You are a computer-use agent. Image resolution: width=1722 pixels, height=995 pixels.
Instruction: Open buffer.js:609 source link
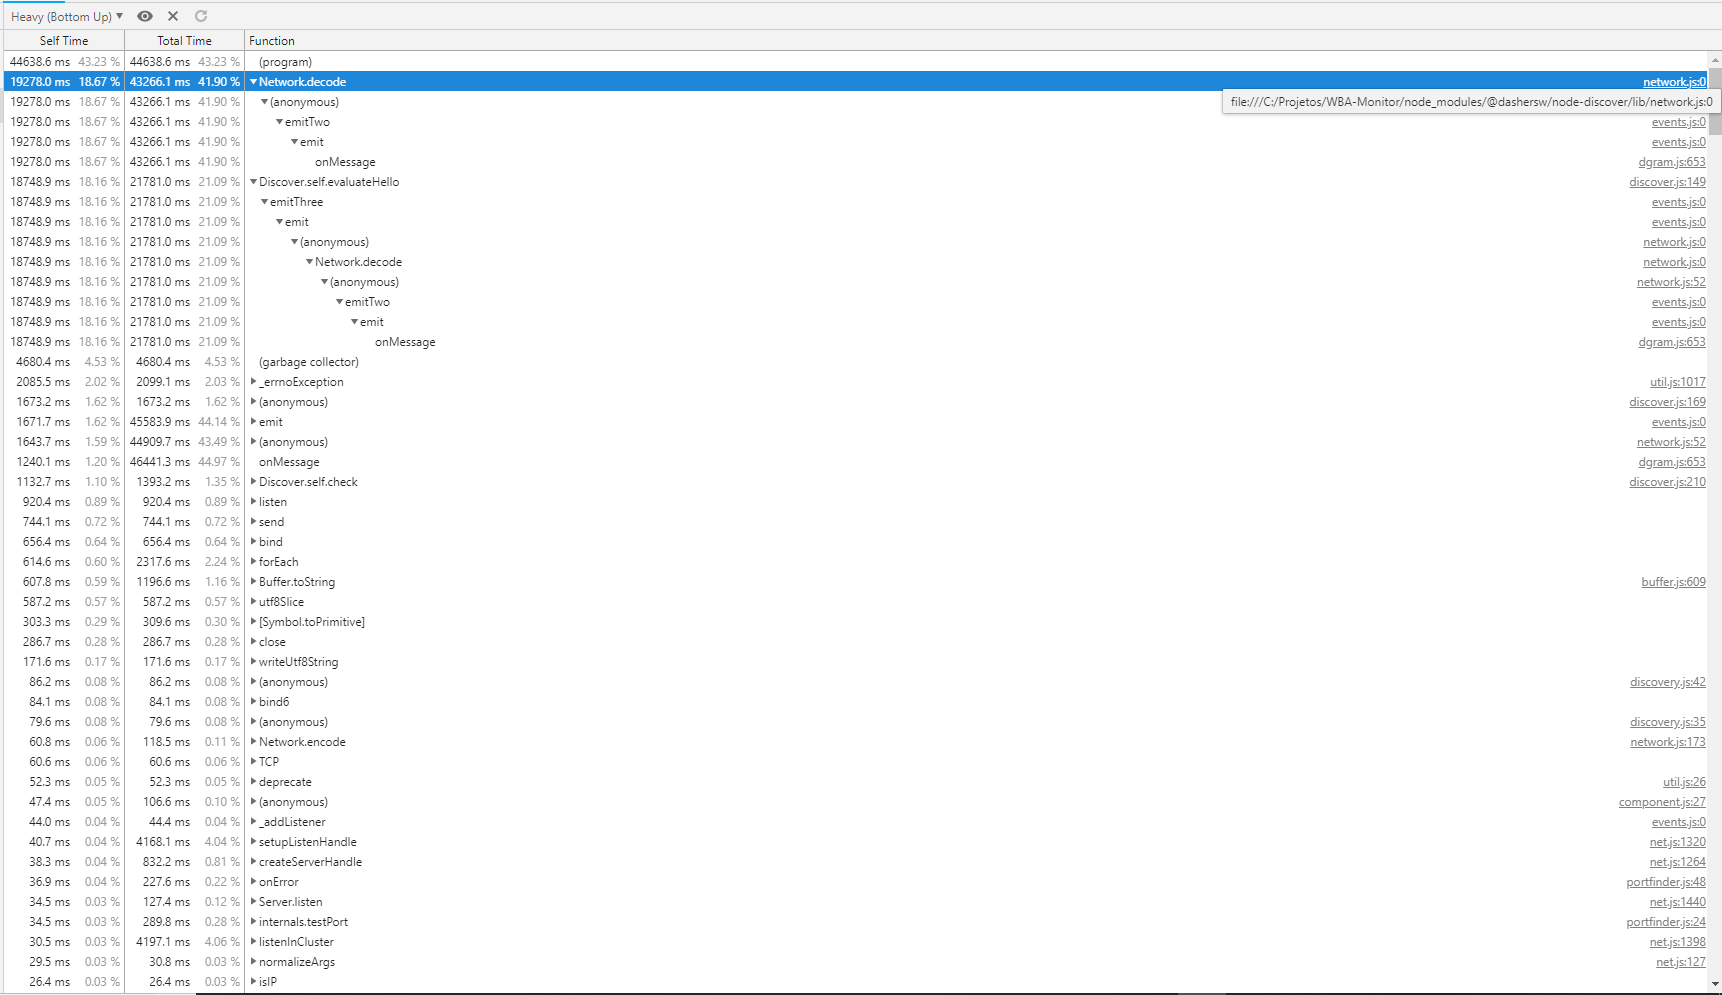click(1673, 582)
